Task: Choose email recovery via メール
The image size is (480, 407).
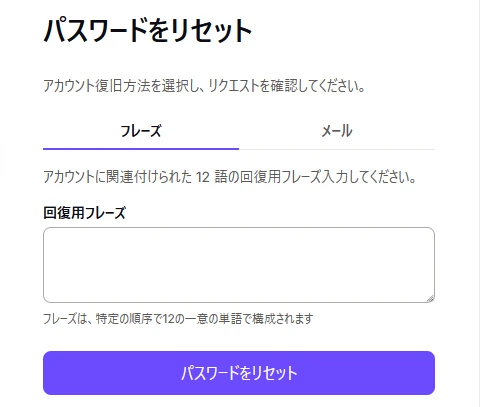Action: [337, 131]
